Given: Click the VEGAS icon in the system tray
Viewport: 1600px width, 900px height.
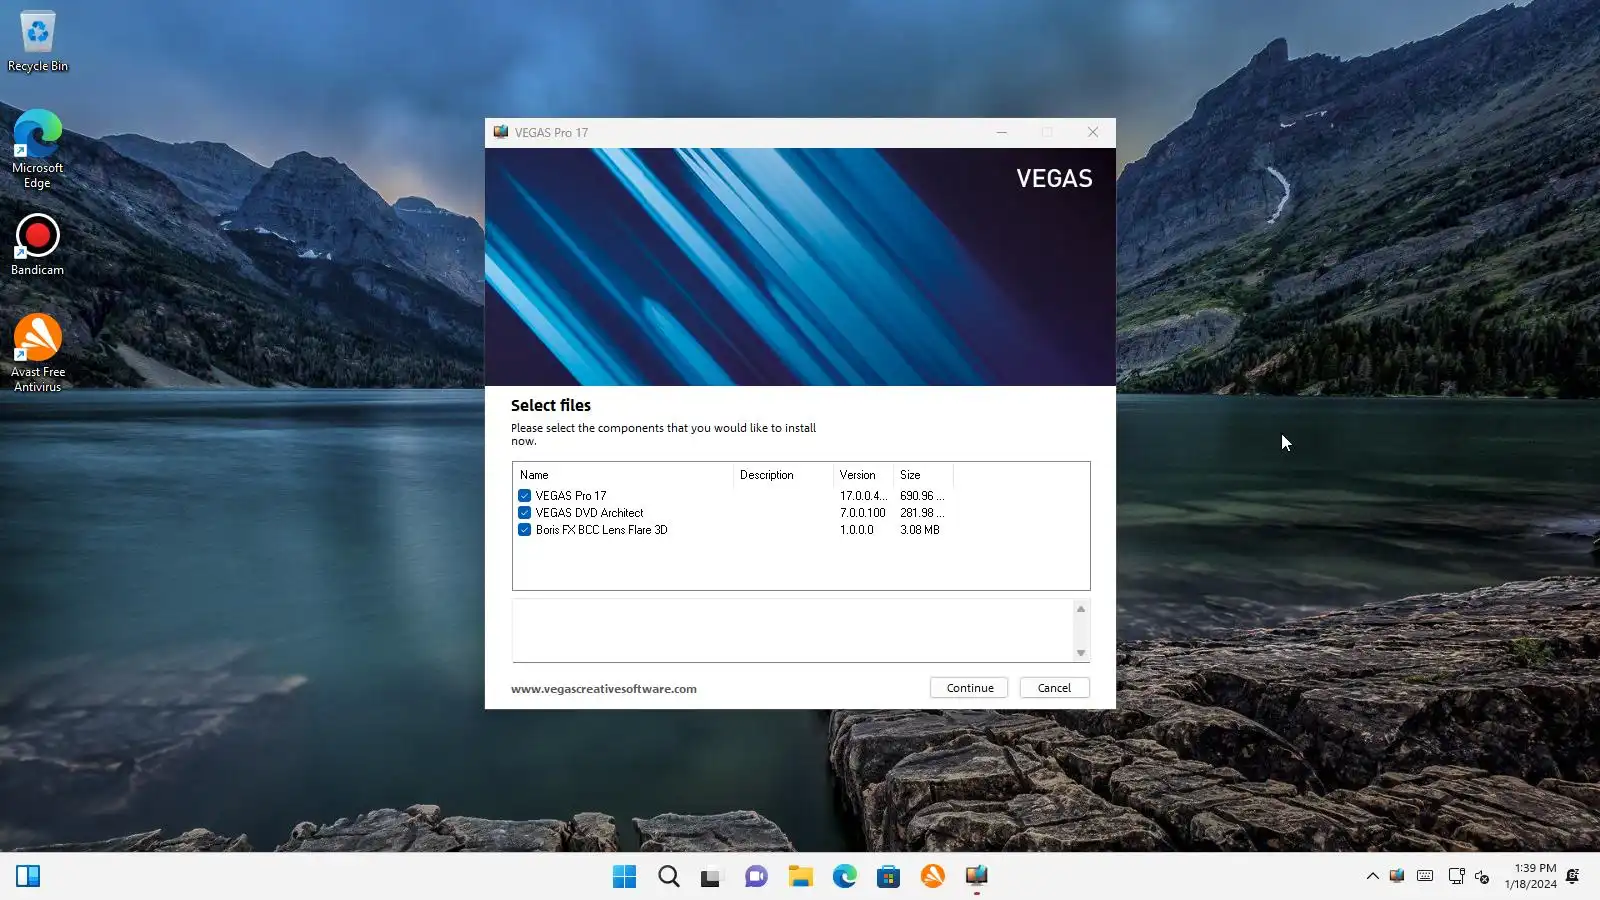Looking at the screenshot, I should tap(1397, 877).
